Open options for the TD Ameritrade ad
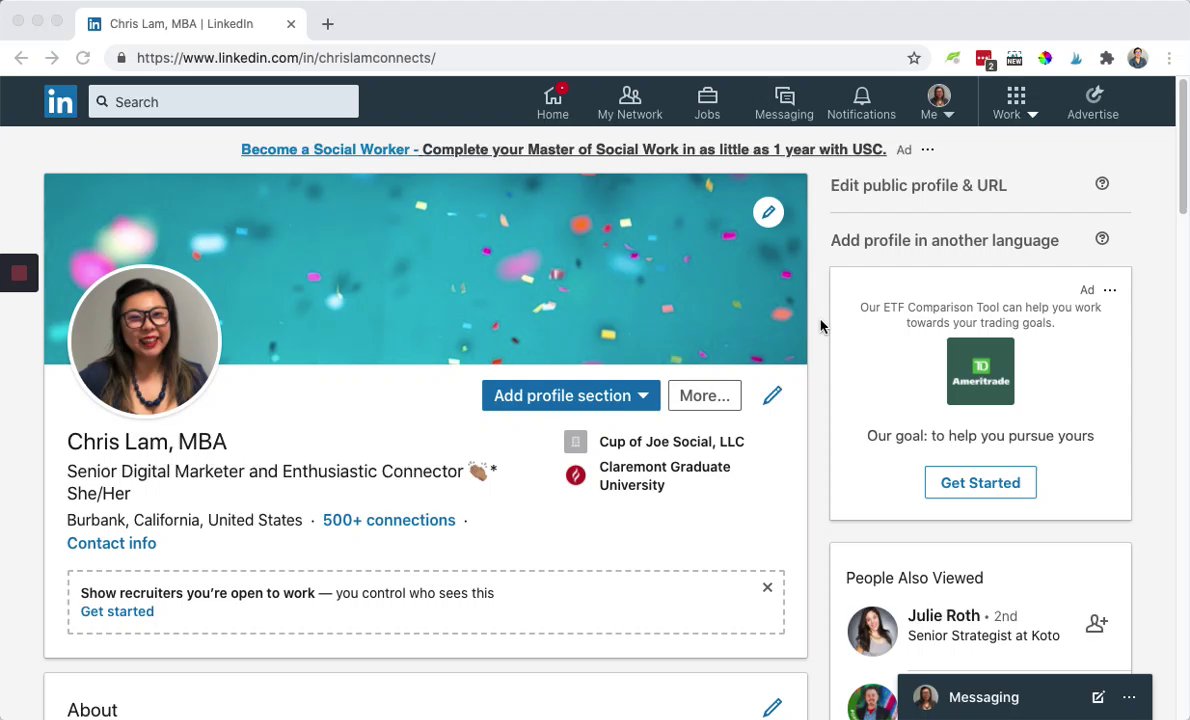Viewport: 1190px width, 720px height. point(1110,290)
